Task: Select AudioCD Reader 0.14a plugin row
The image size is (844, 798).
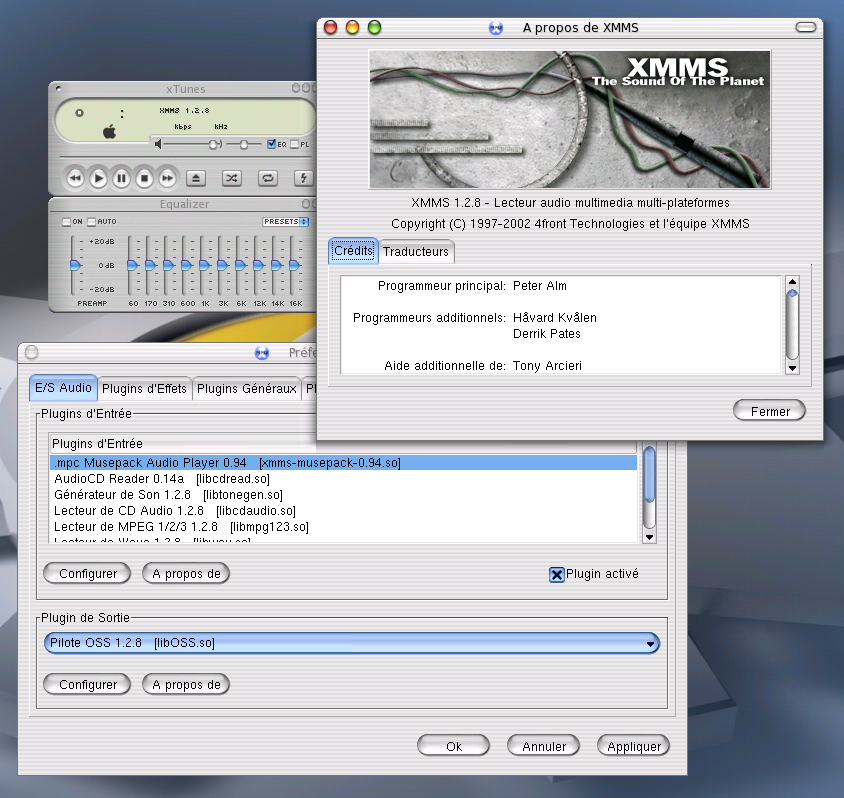Action: (343, 479)
